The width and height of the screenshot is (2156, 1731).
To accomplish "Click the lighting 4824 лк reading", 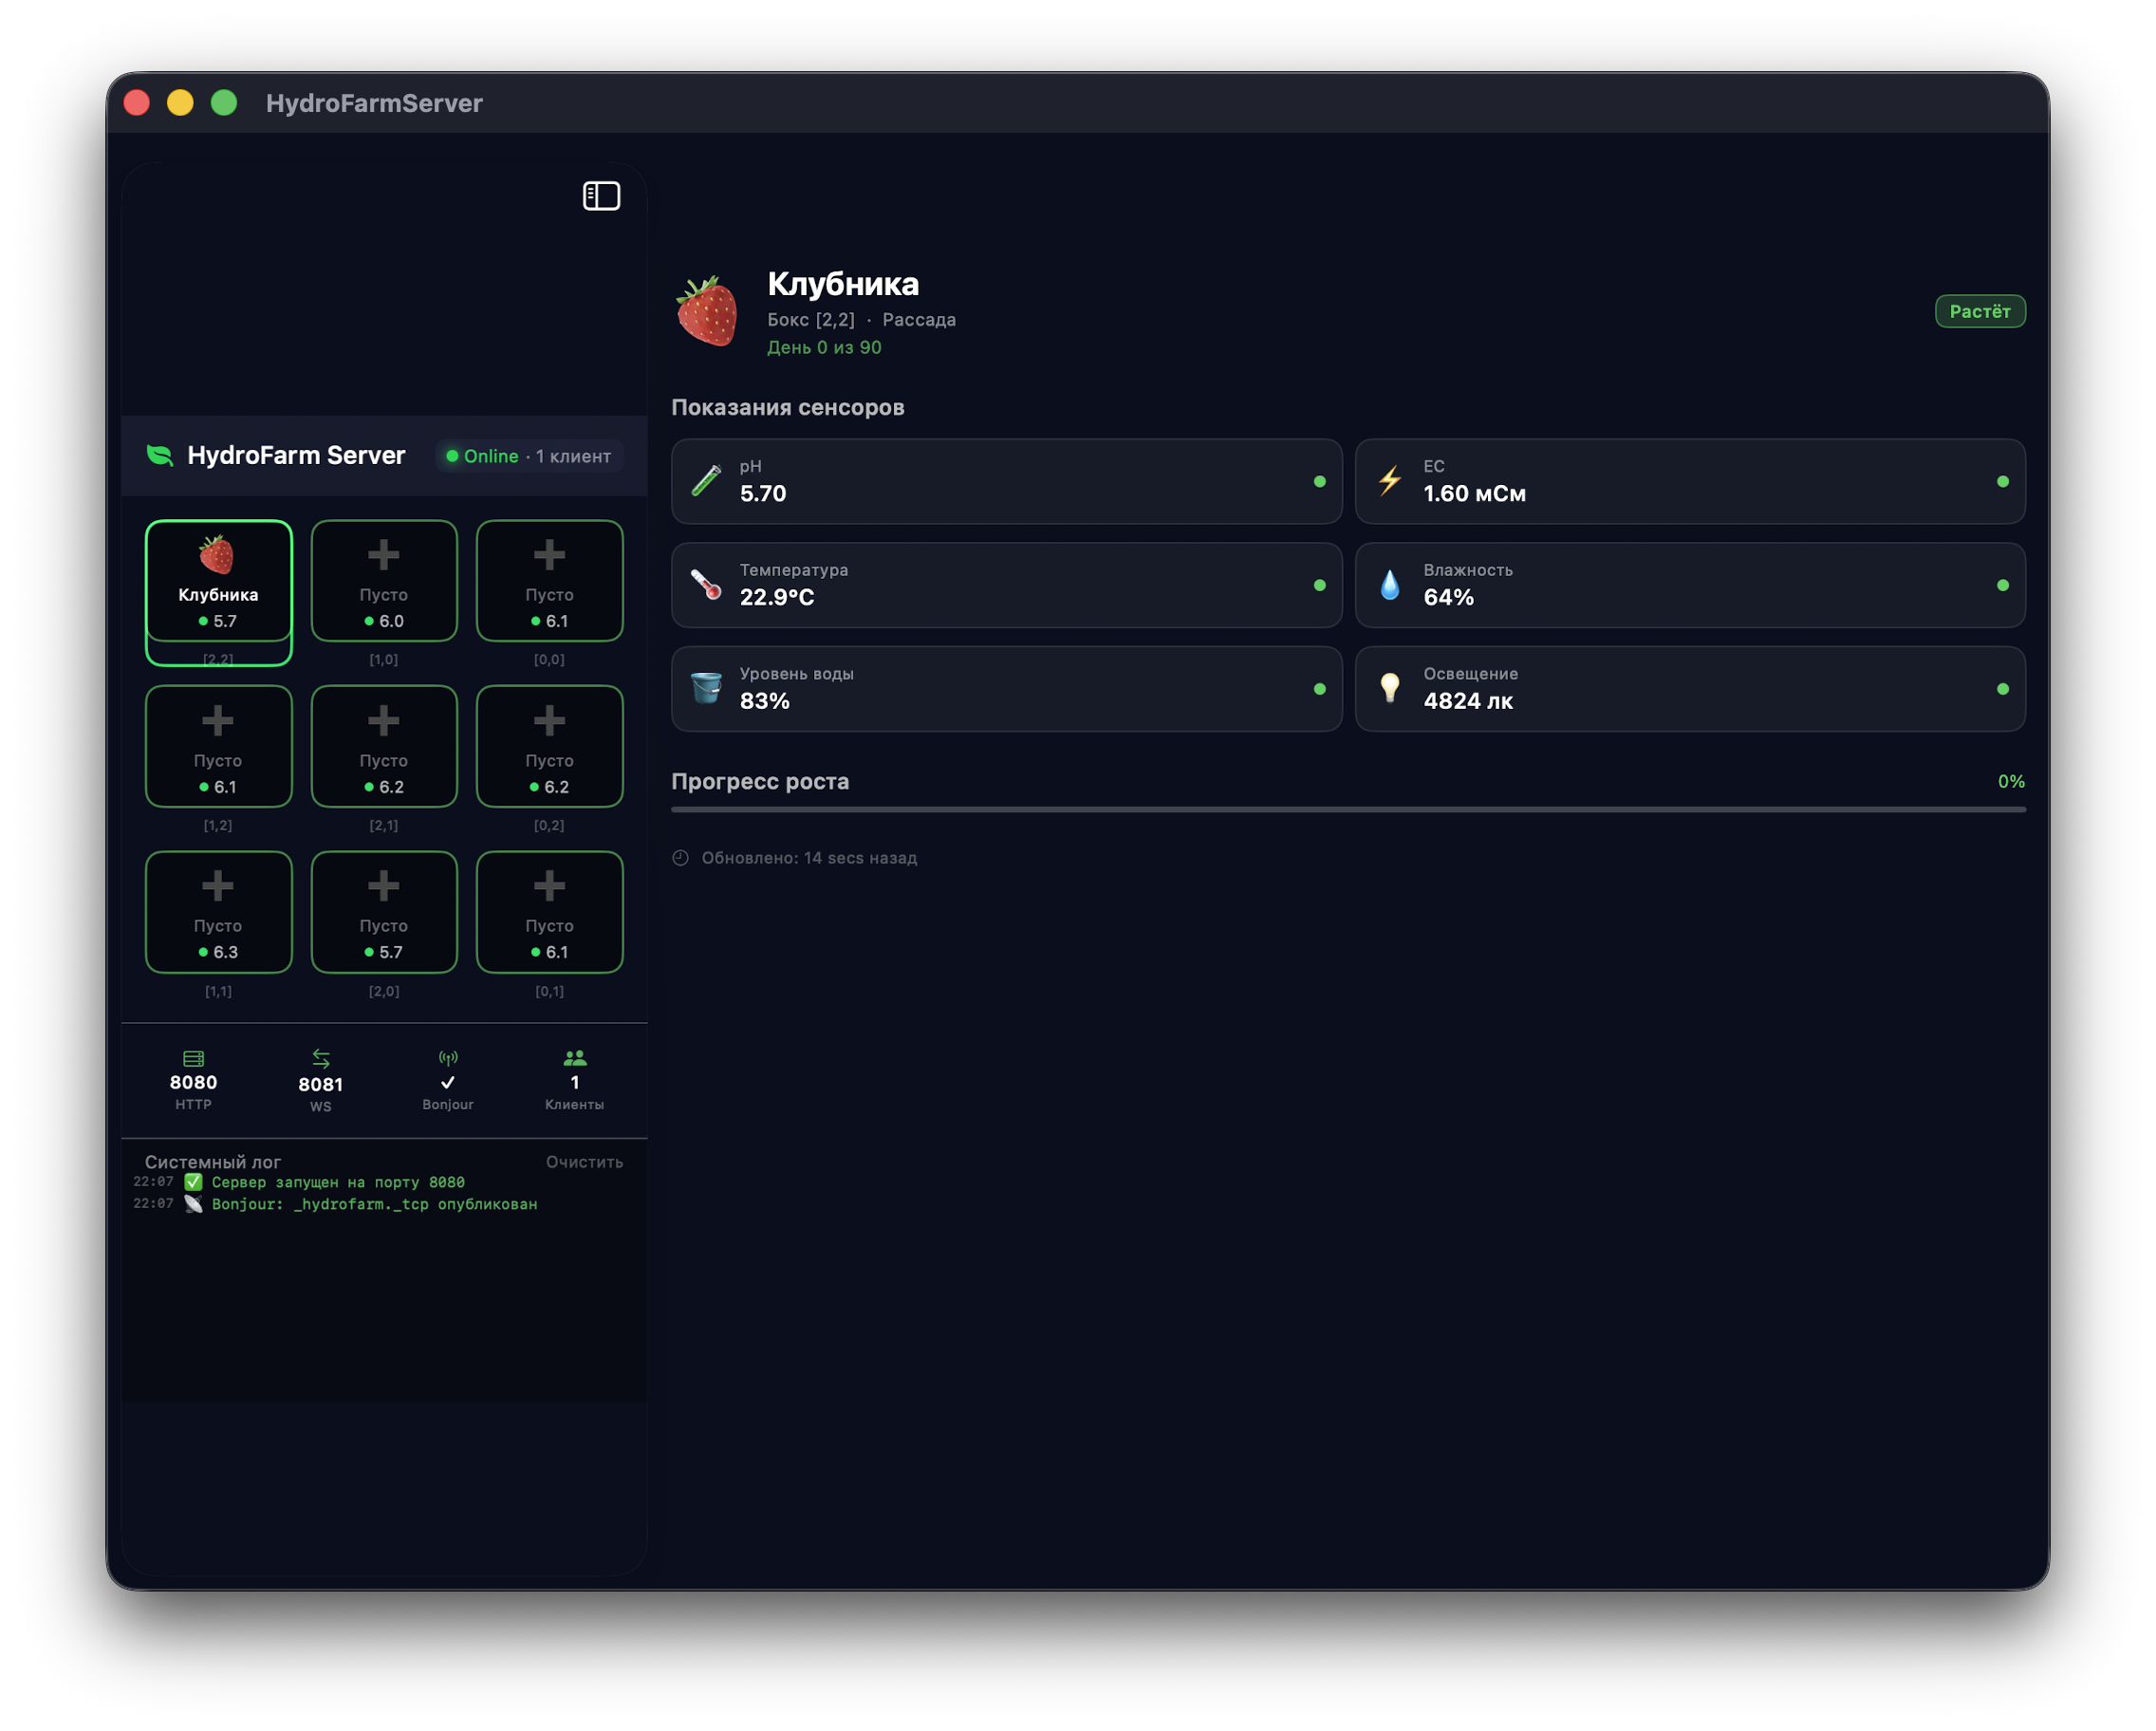I will (1468, 701).
